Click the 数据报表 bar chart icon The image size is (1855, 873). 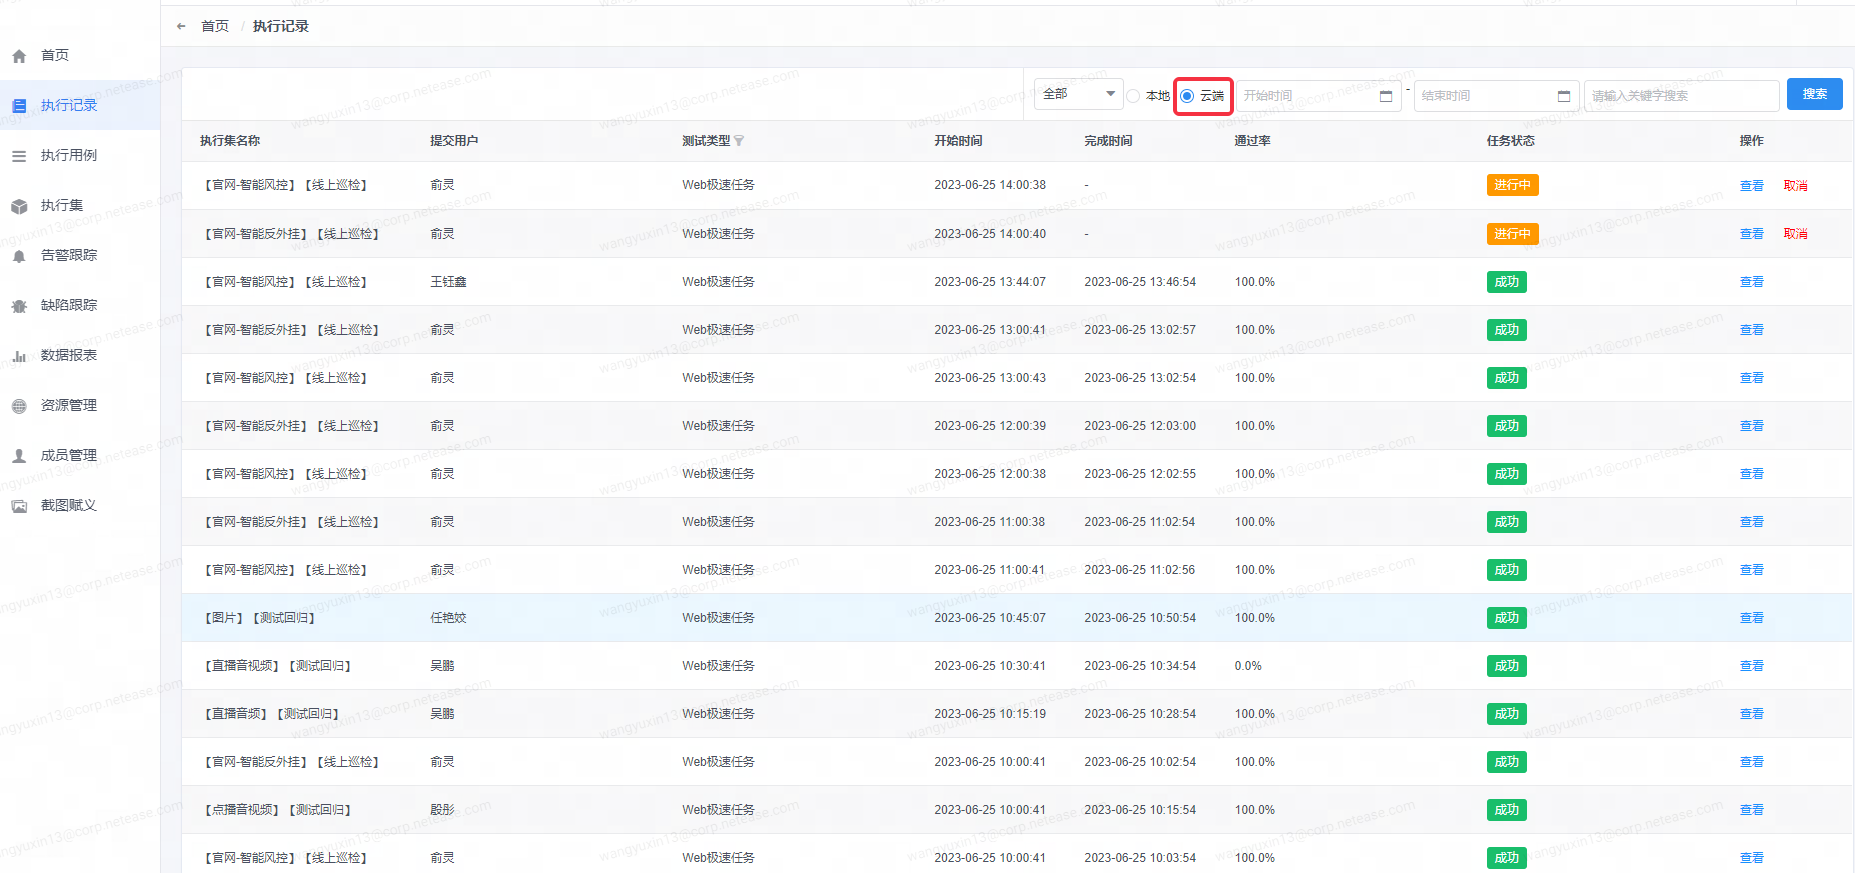[x=19, y=356]
